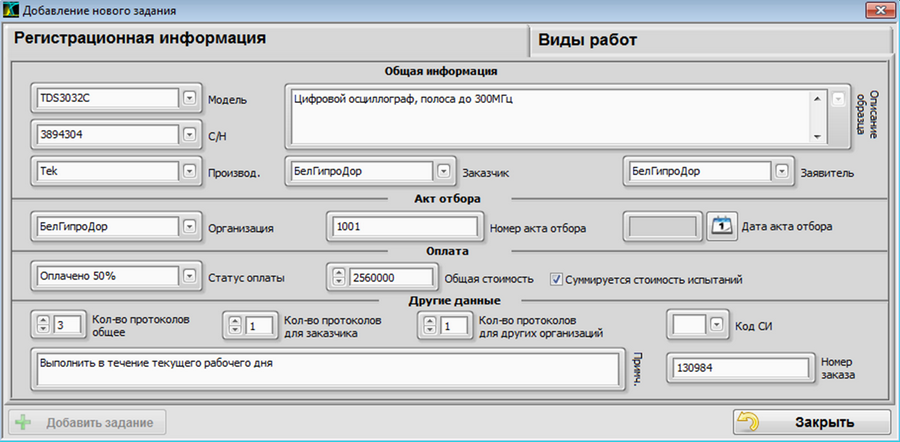900x442 pixels.
Task: Switch to Виды работ tab
Action: click(x=709, y=40)
